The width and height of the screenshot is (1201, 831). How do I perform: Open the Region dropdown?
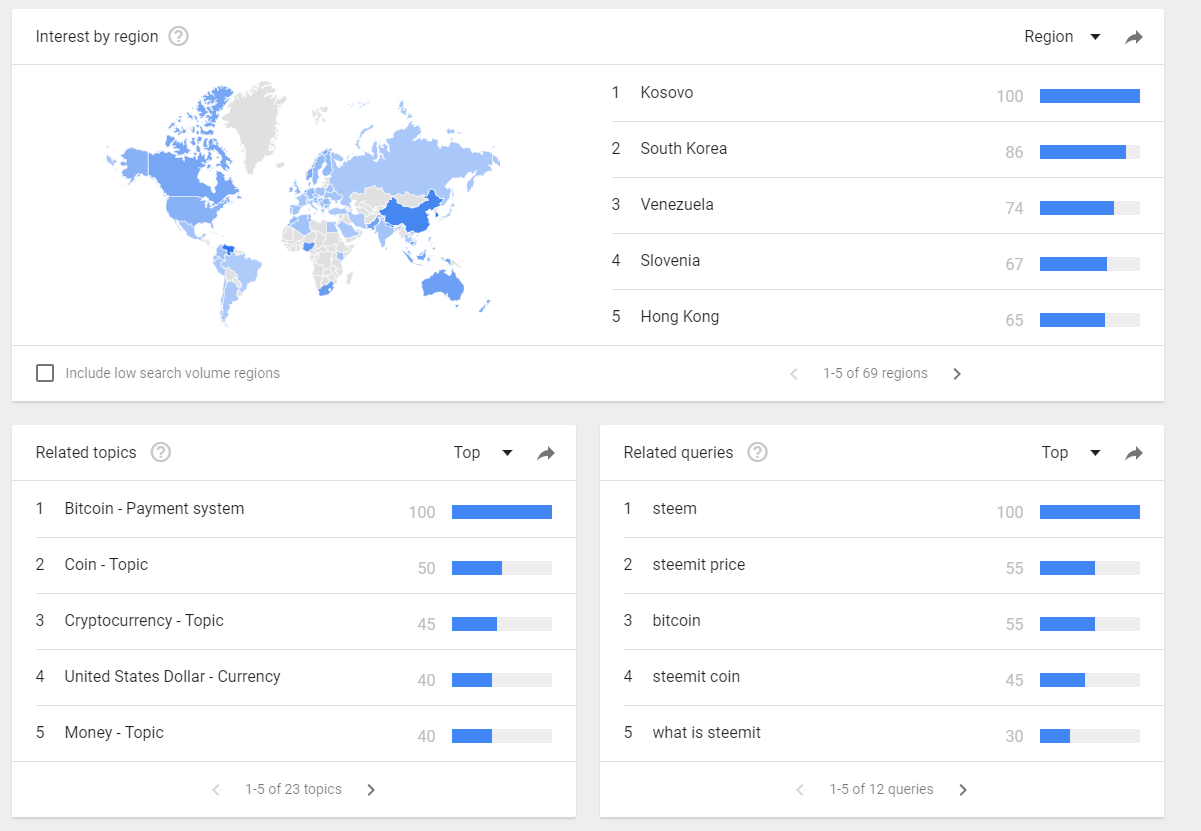click(1062, 37)
